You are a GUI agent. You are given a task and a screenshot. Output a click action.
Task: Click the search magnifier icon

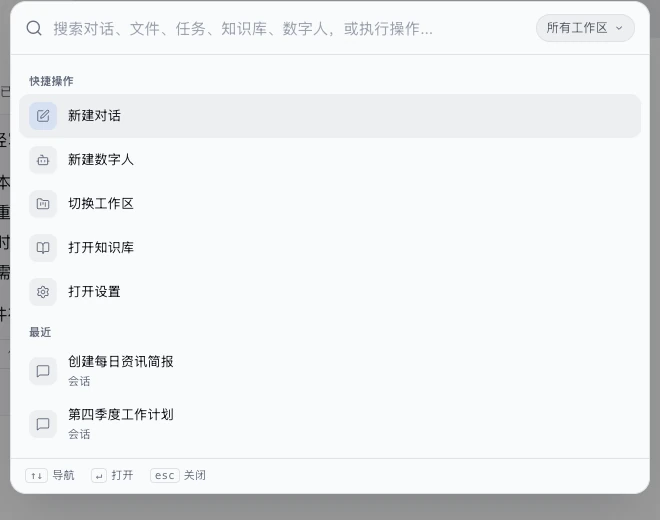tap(34, 29)
